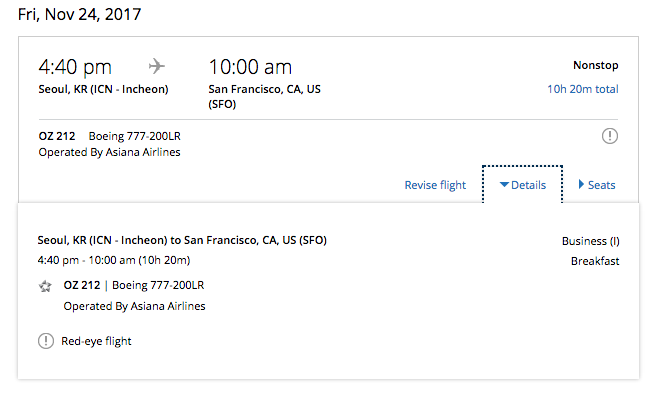The width and height of the screenshot is (652, 408).
Task: Click the 4:40 pm departure time
Action: 75,67
